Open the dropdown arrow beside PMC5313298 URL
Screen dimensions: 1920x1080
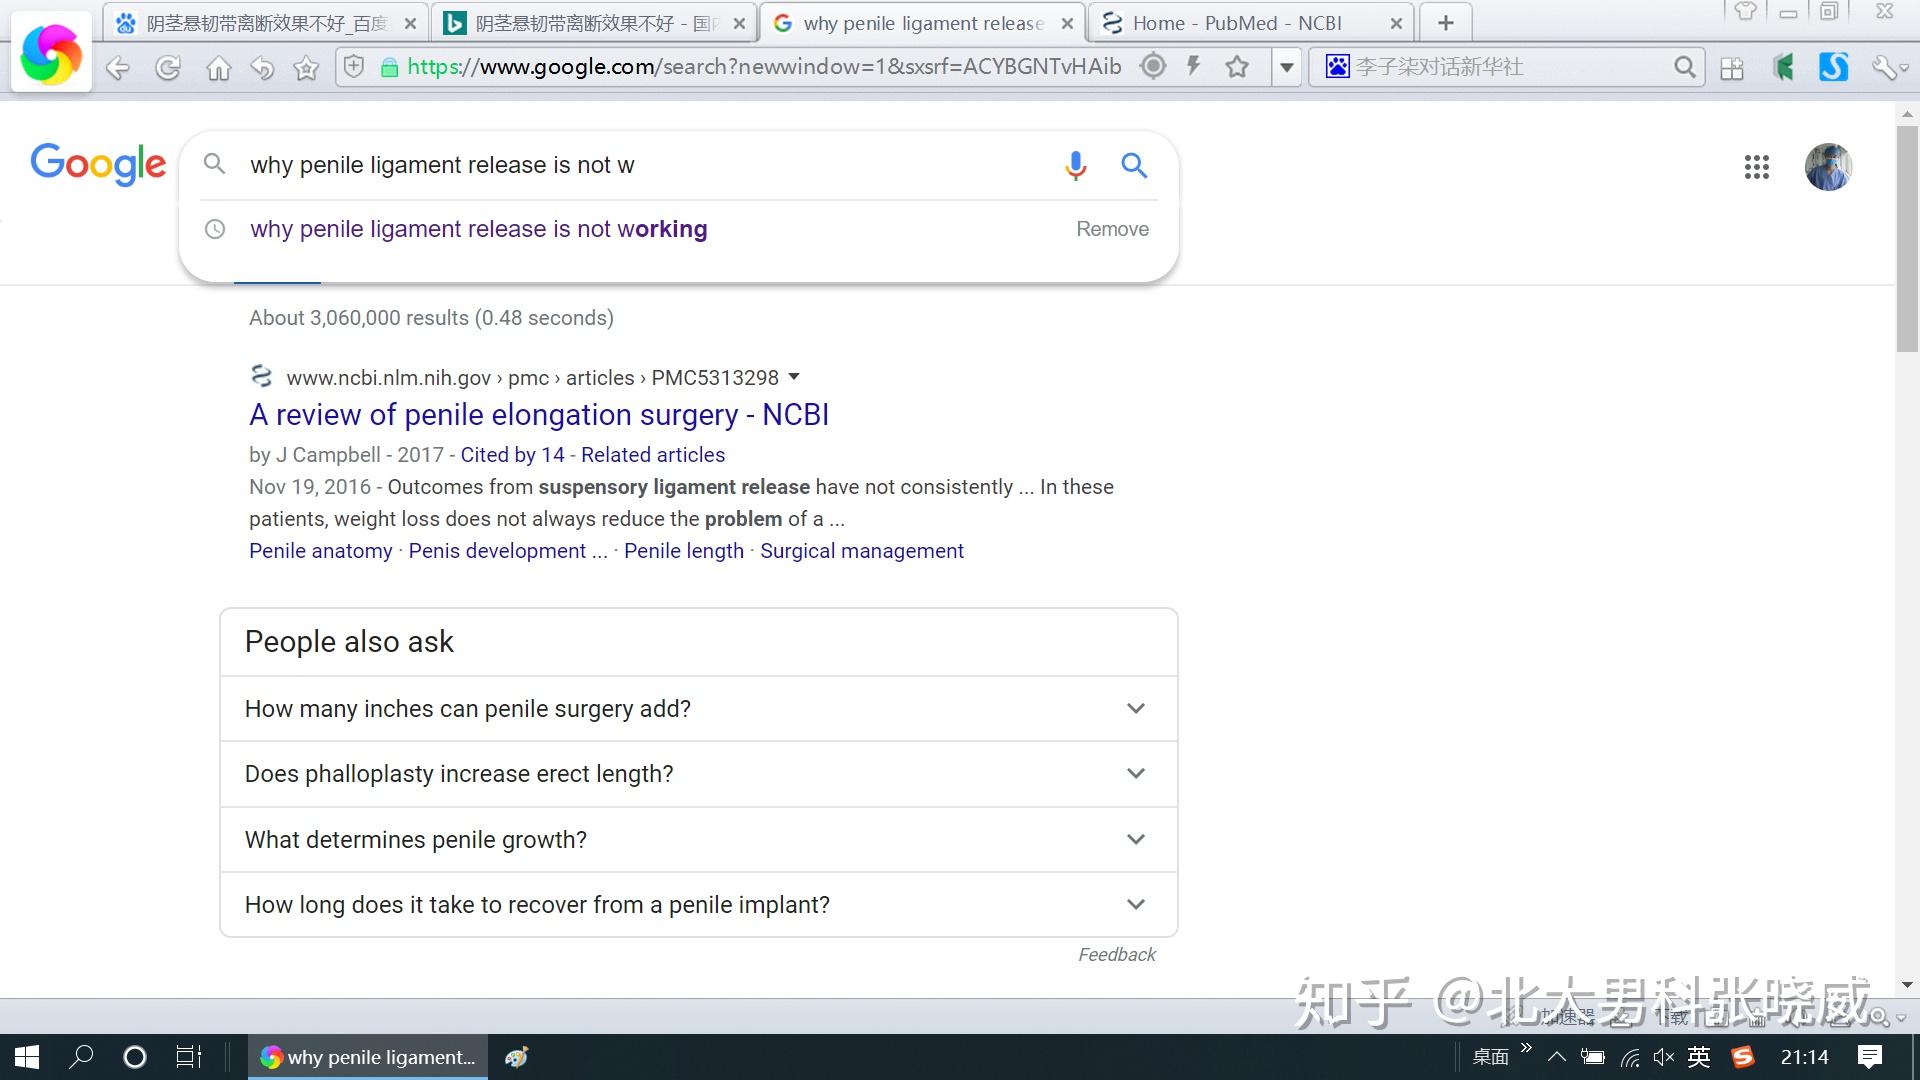pos(794,377)
